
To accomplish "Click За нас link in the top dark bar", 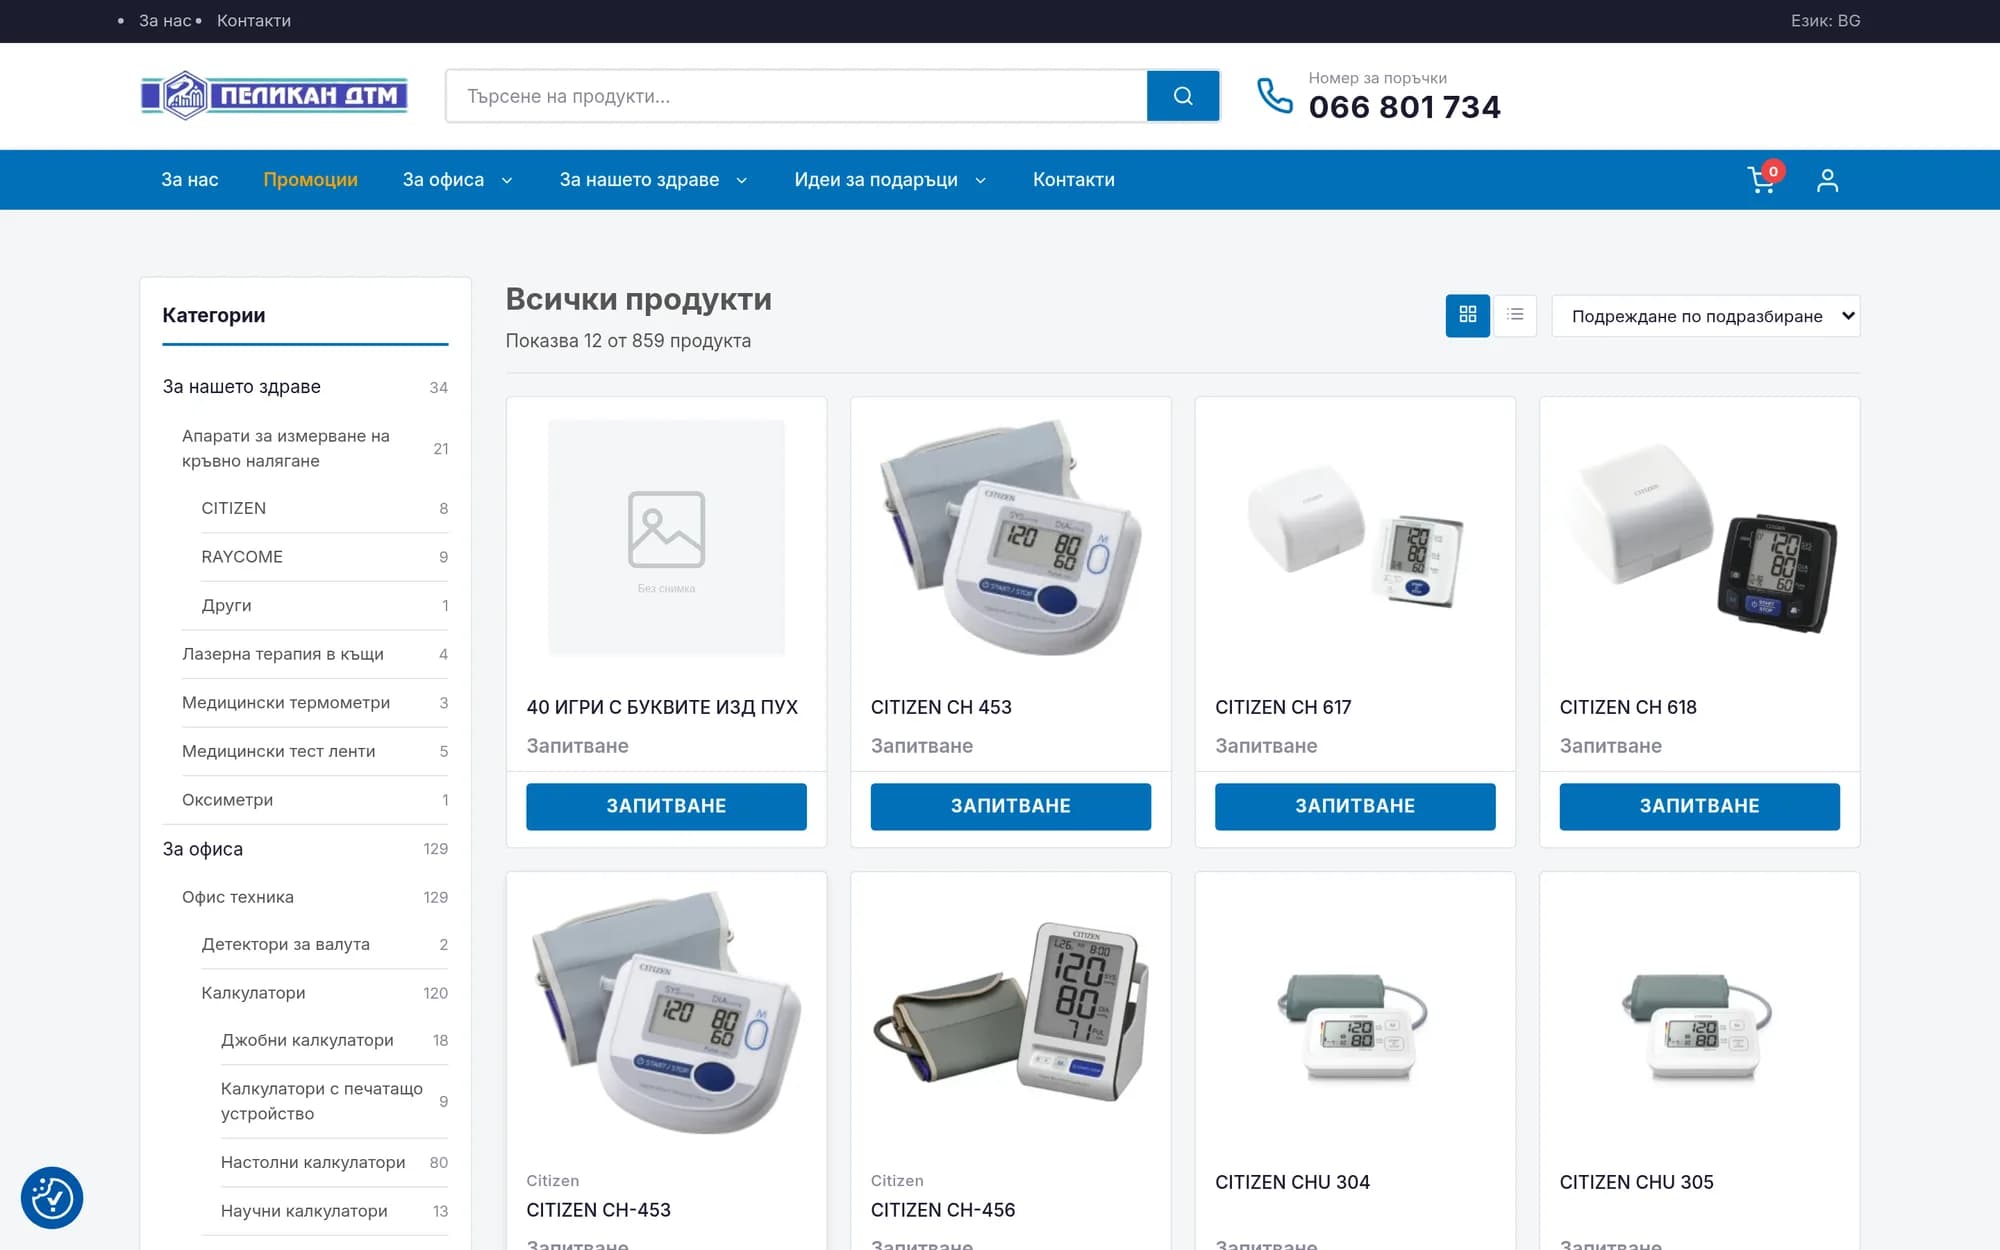I will click(x=165, y=21).
